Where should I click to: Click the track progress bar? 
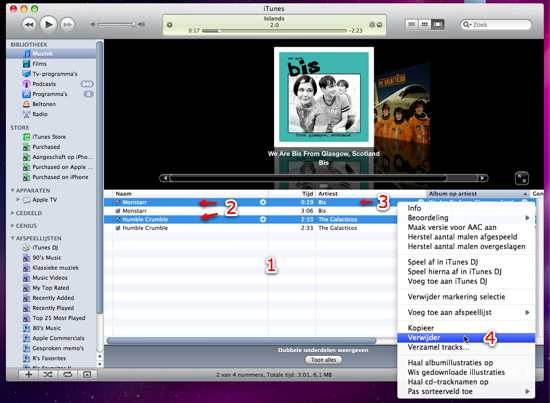pyautogui.click(x=274, y=31)
